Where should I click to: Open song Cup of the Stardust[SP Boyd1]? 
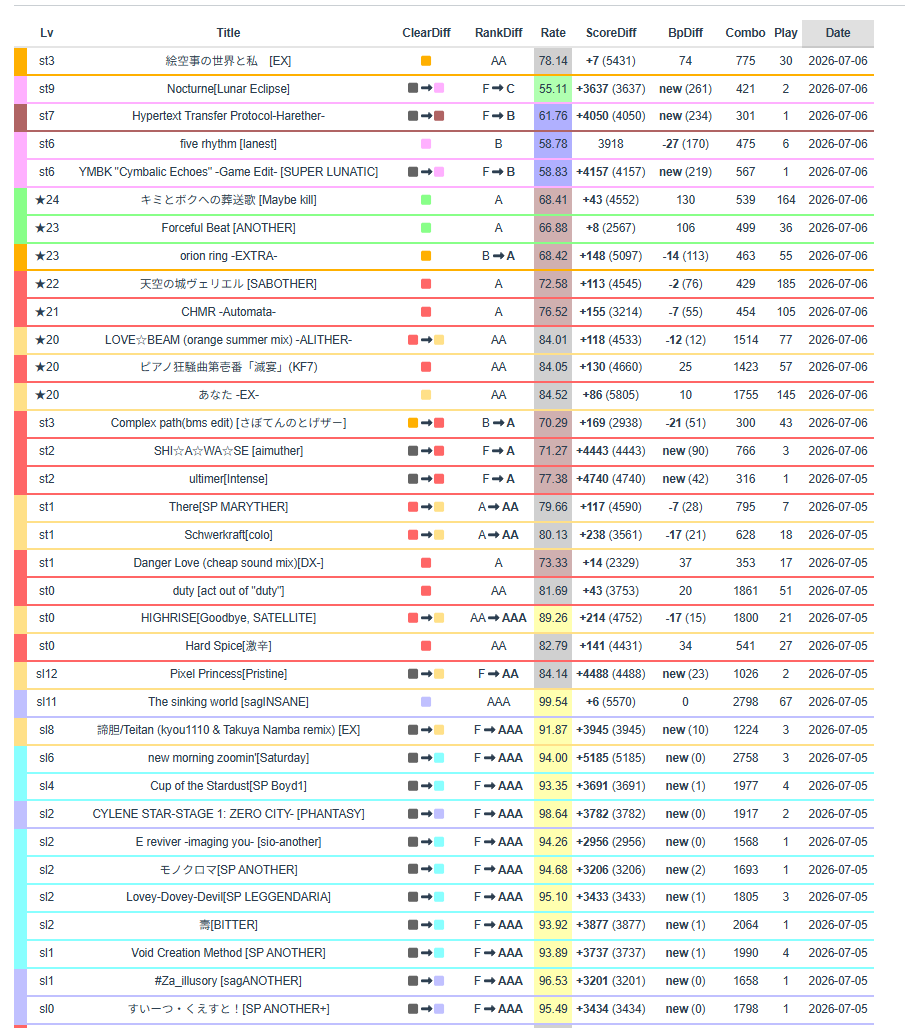(228, 785)
